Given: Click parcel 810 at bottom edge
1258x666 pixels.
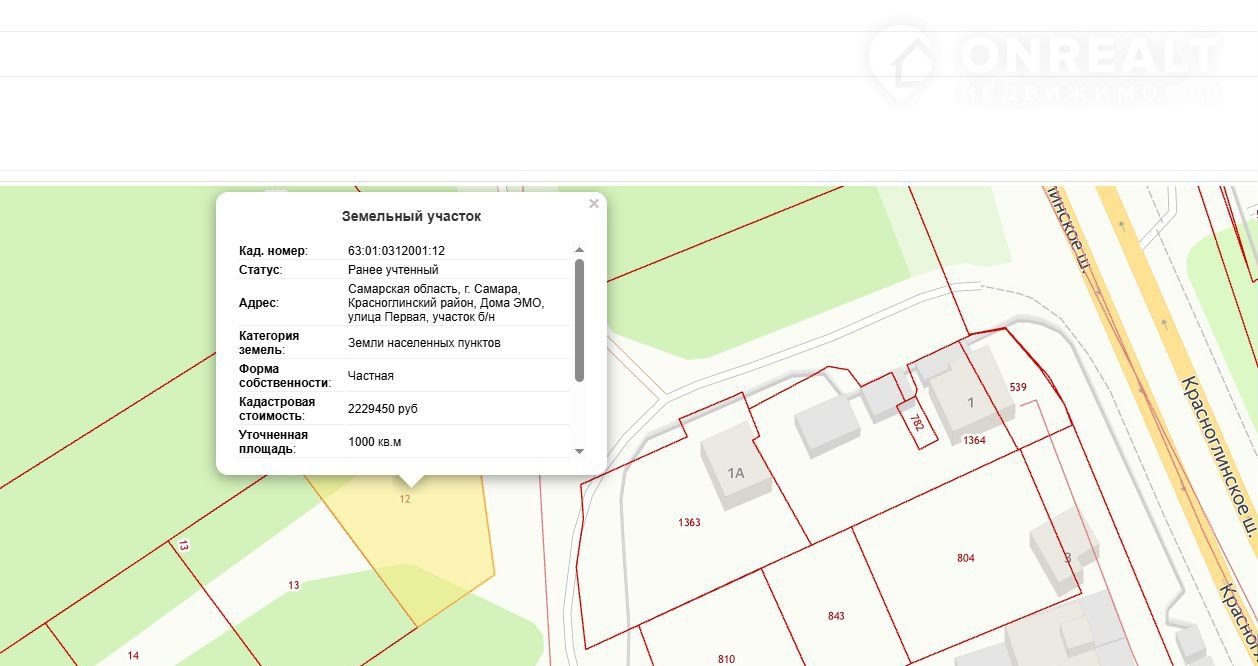Looking at the screenshot, I should (726, 658).
